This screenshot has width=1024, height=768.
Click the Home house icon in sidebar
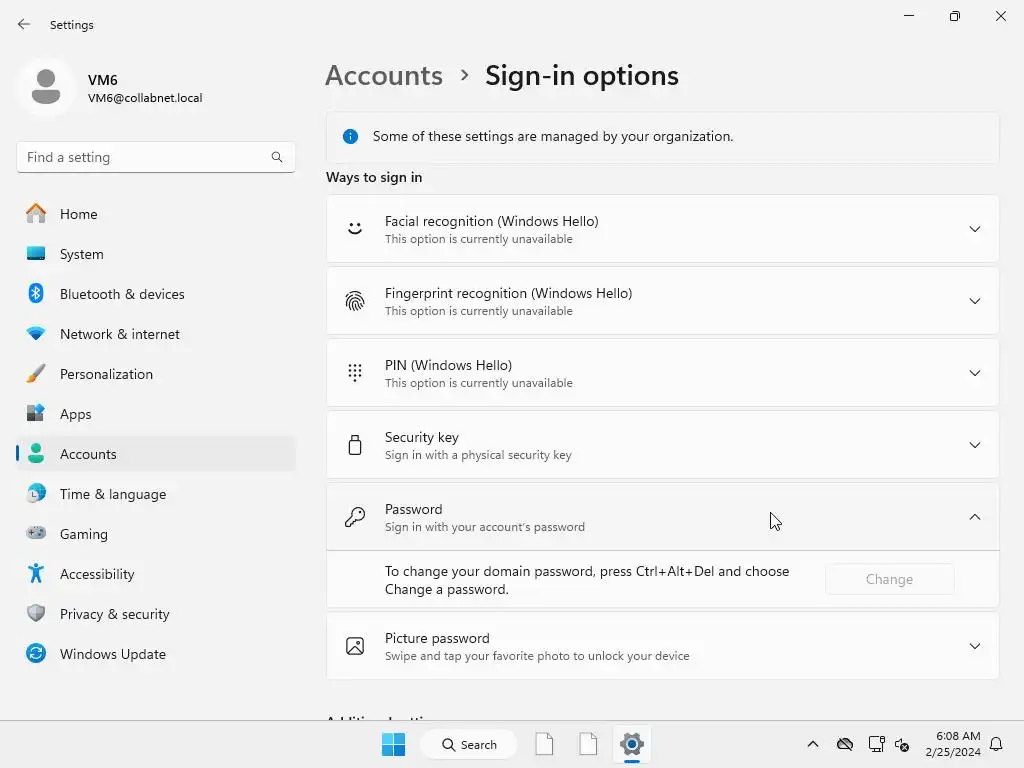[36, 214]
